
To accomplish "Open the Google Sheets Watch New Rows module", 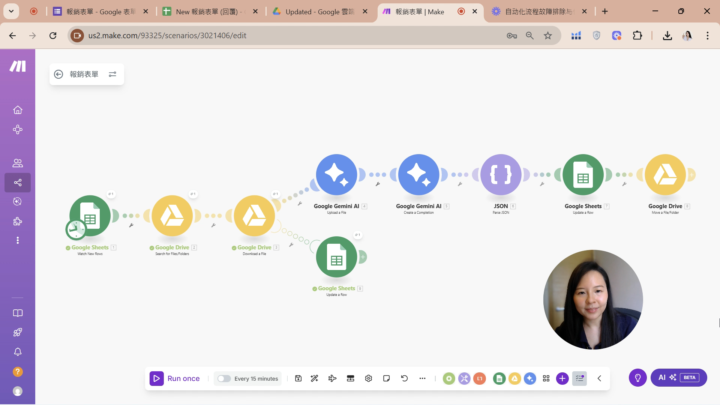I will click(90, 215).
